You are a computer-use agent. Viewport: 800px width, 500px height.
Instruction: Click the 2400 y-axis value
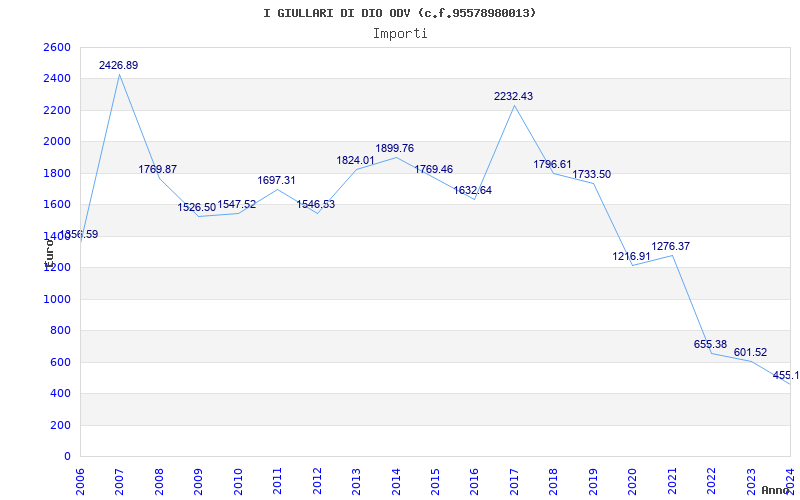57,79
